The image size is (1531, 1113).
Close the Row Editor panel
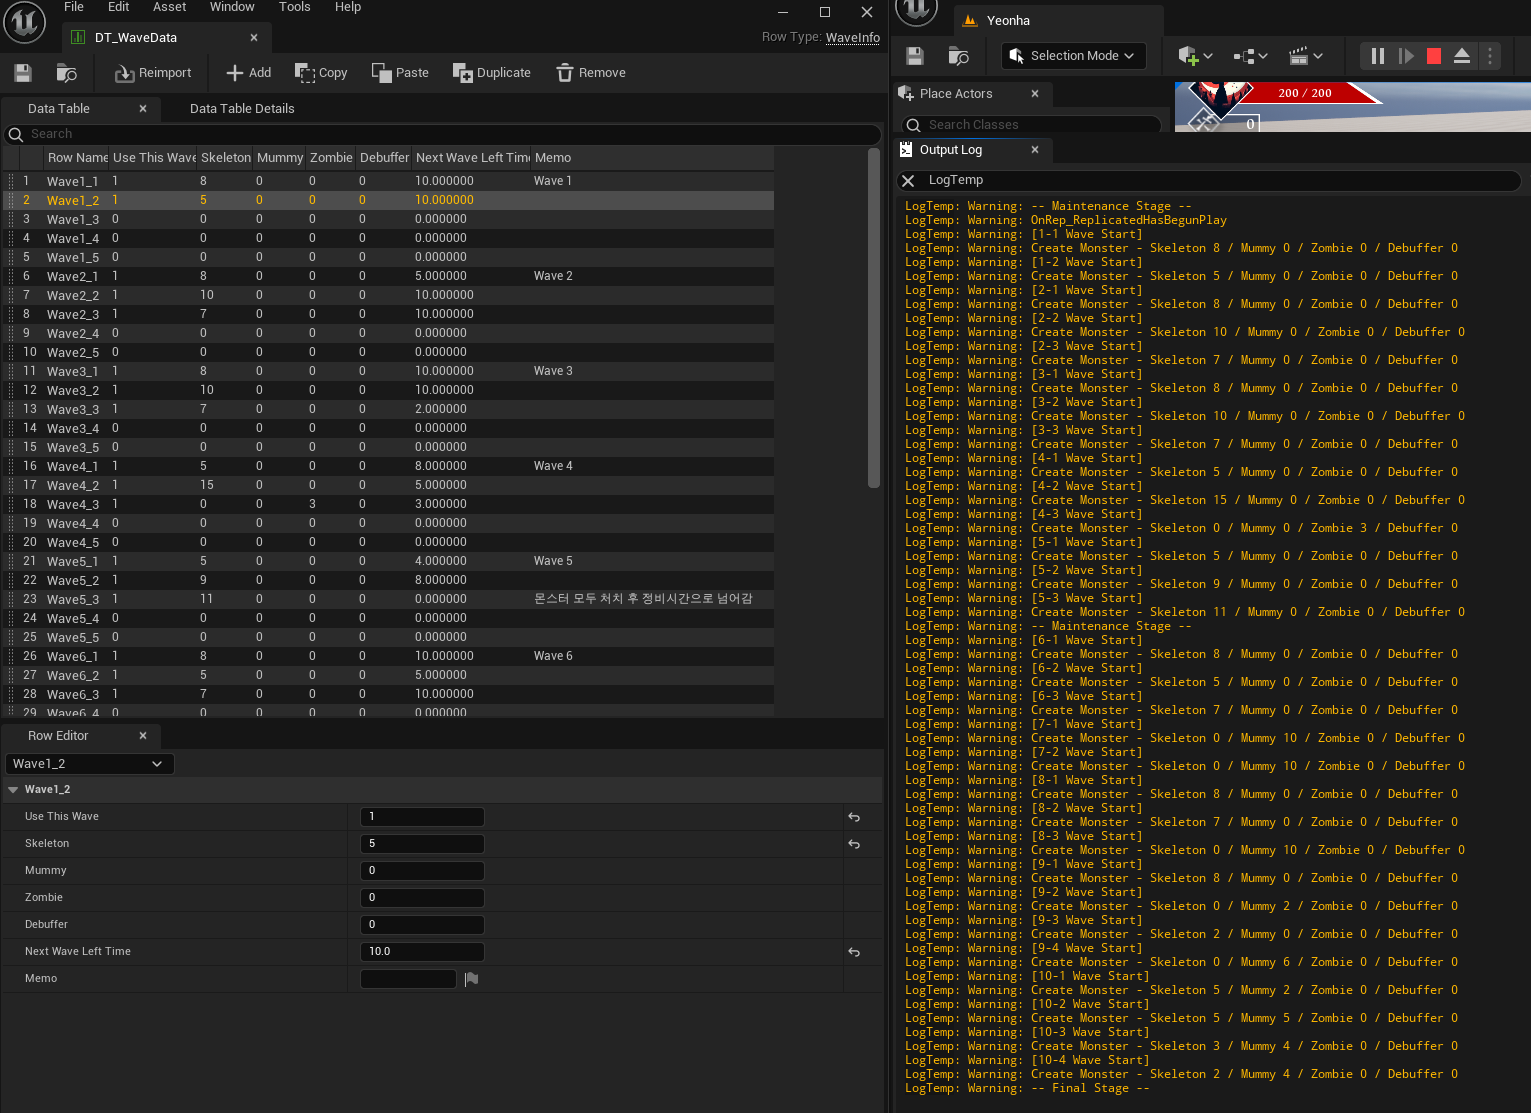(x=143, y=736)
